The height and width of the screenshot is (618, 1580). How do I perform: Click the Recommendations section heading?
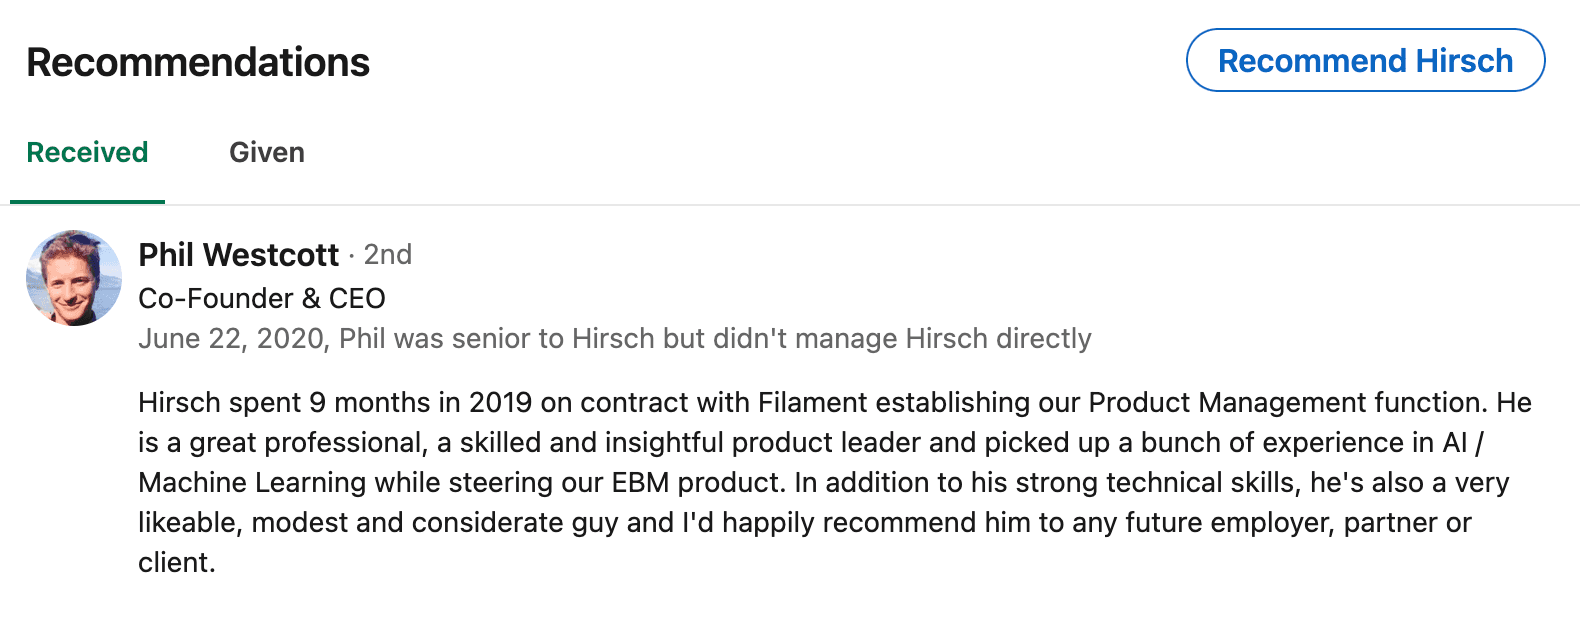coord(198,62)
